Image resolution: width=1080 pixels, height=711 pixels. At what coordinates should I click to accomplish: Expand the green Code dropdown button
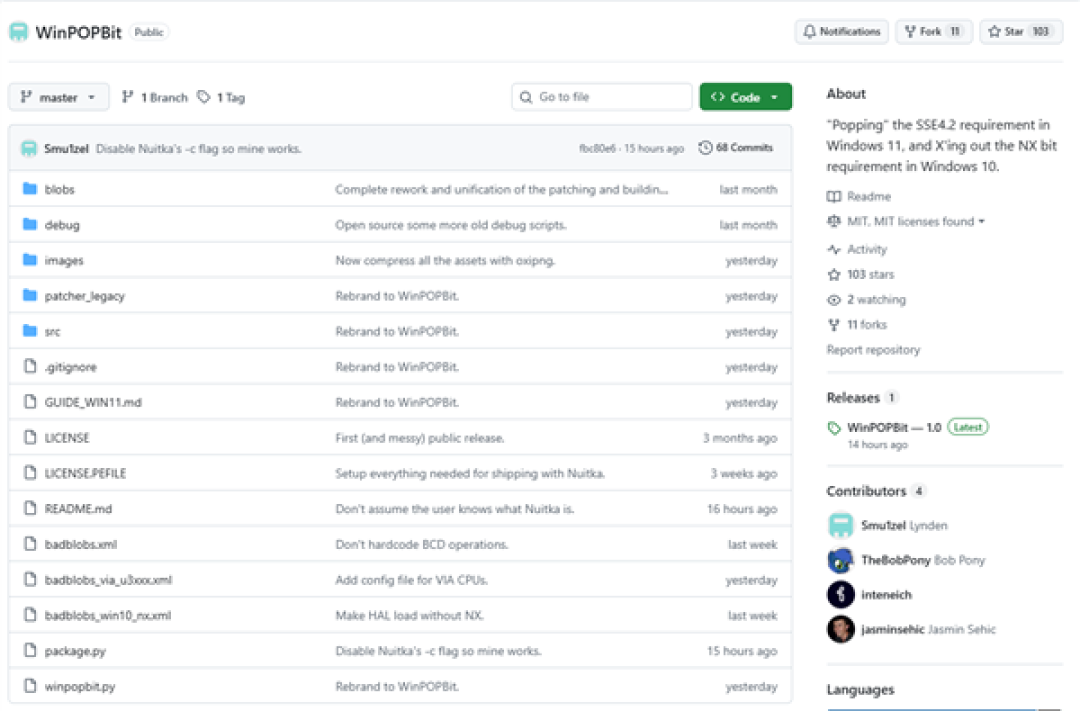click(x=745, y=97)
